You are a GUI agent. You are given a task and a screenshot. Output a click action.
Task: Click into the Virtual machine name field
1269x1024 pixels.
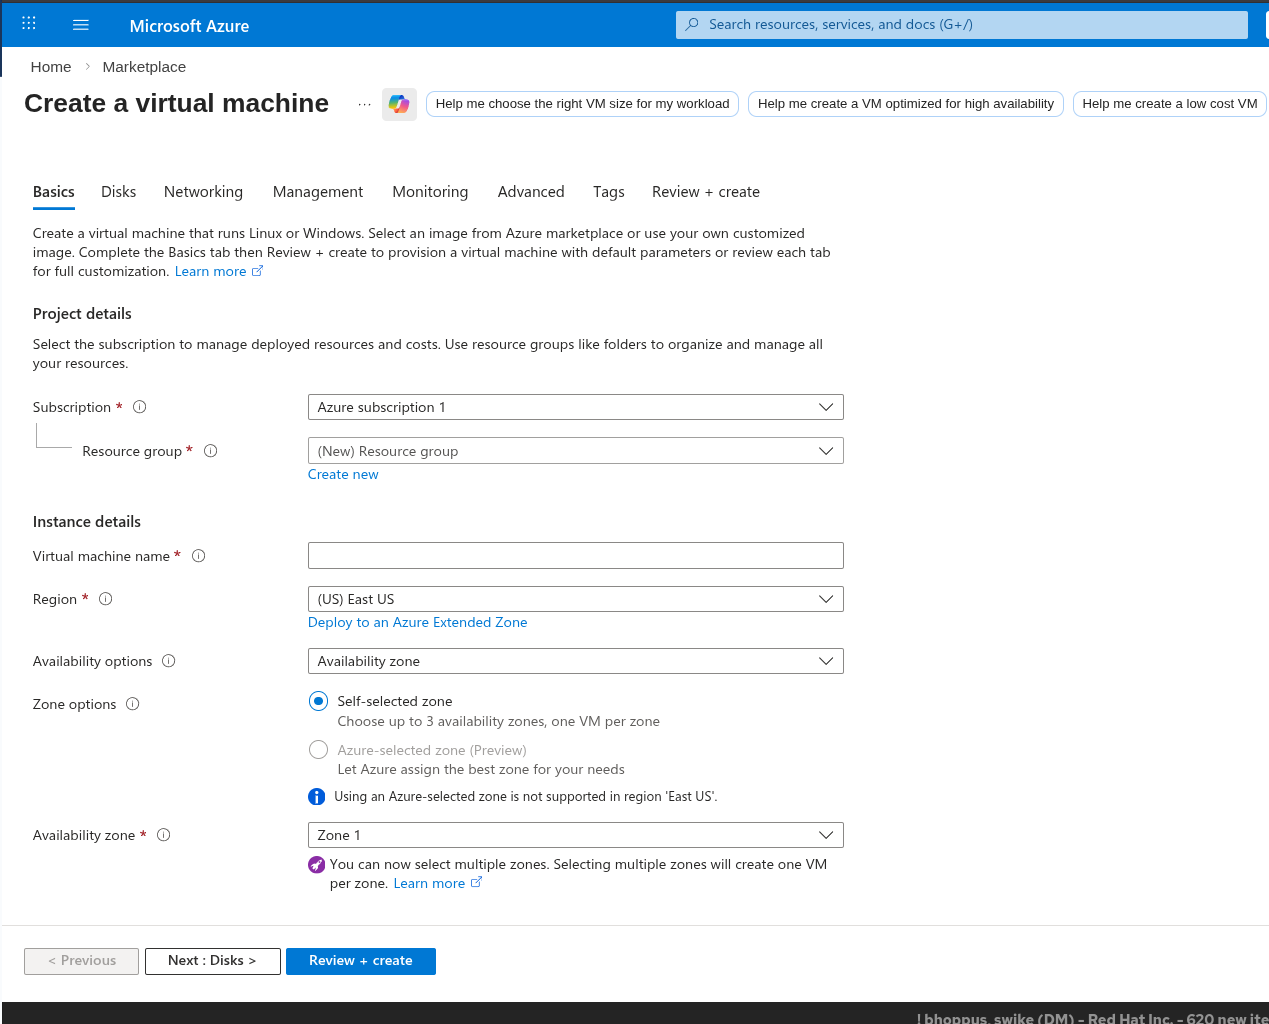pos(575,556)
